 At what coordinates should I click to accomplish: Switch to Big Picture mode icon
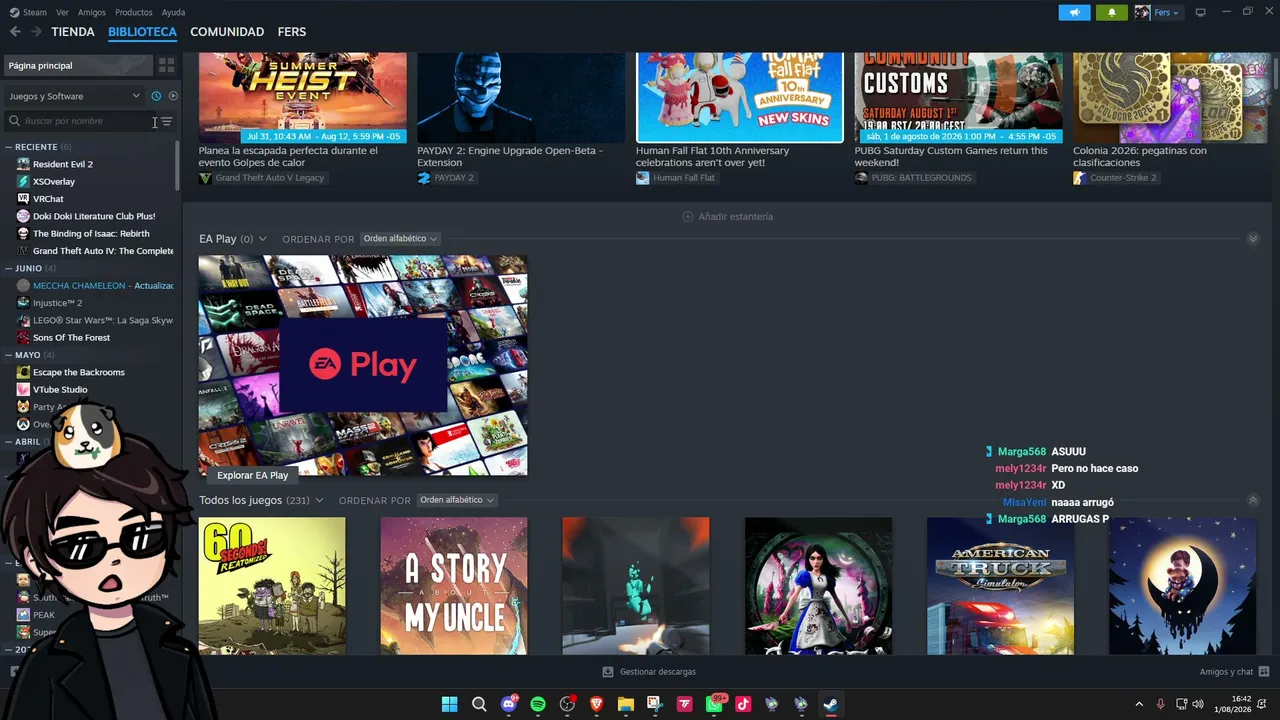[x=1200, y=12]
